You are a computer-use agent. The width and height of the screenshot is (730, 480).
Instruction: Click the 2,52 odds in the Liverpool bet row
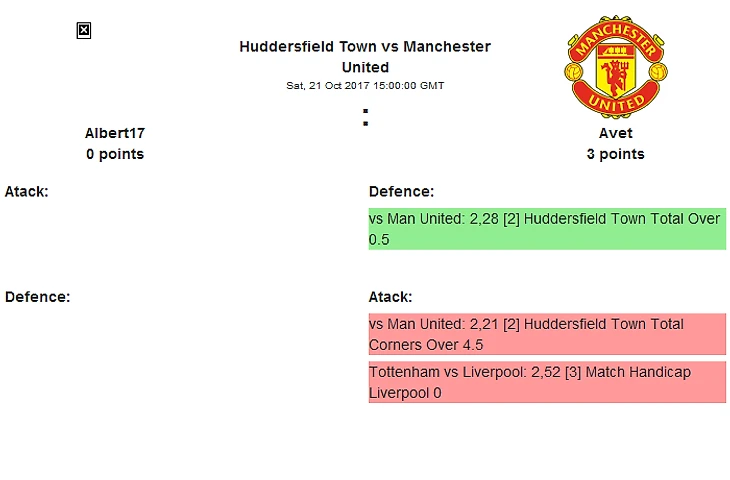(549, 372)
